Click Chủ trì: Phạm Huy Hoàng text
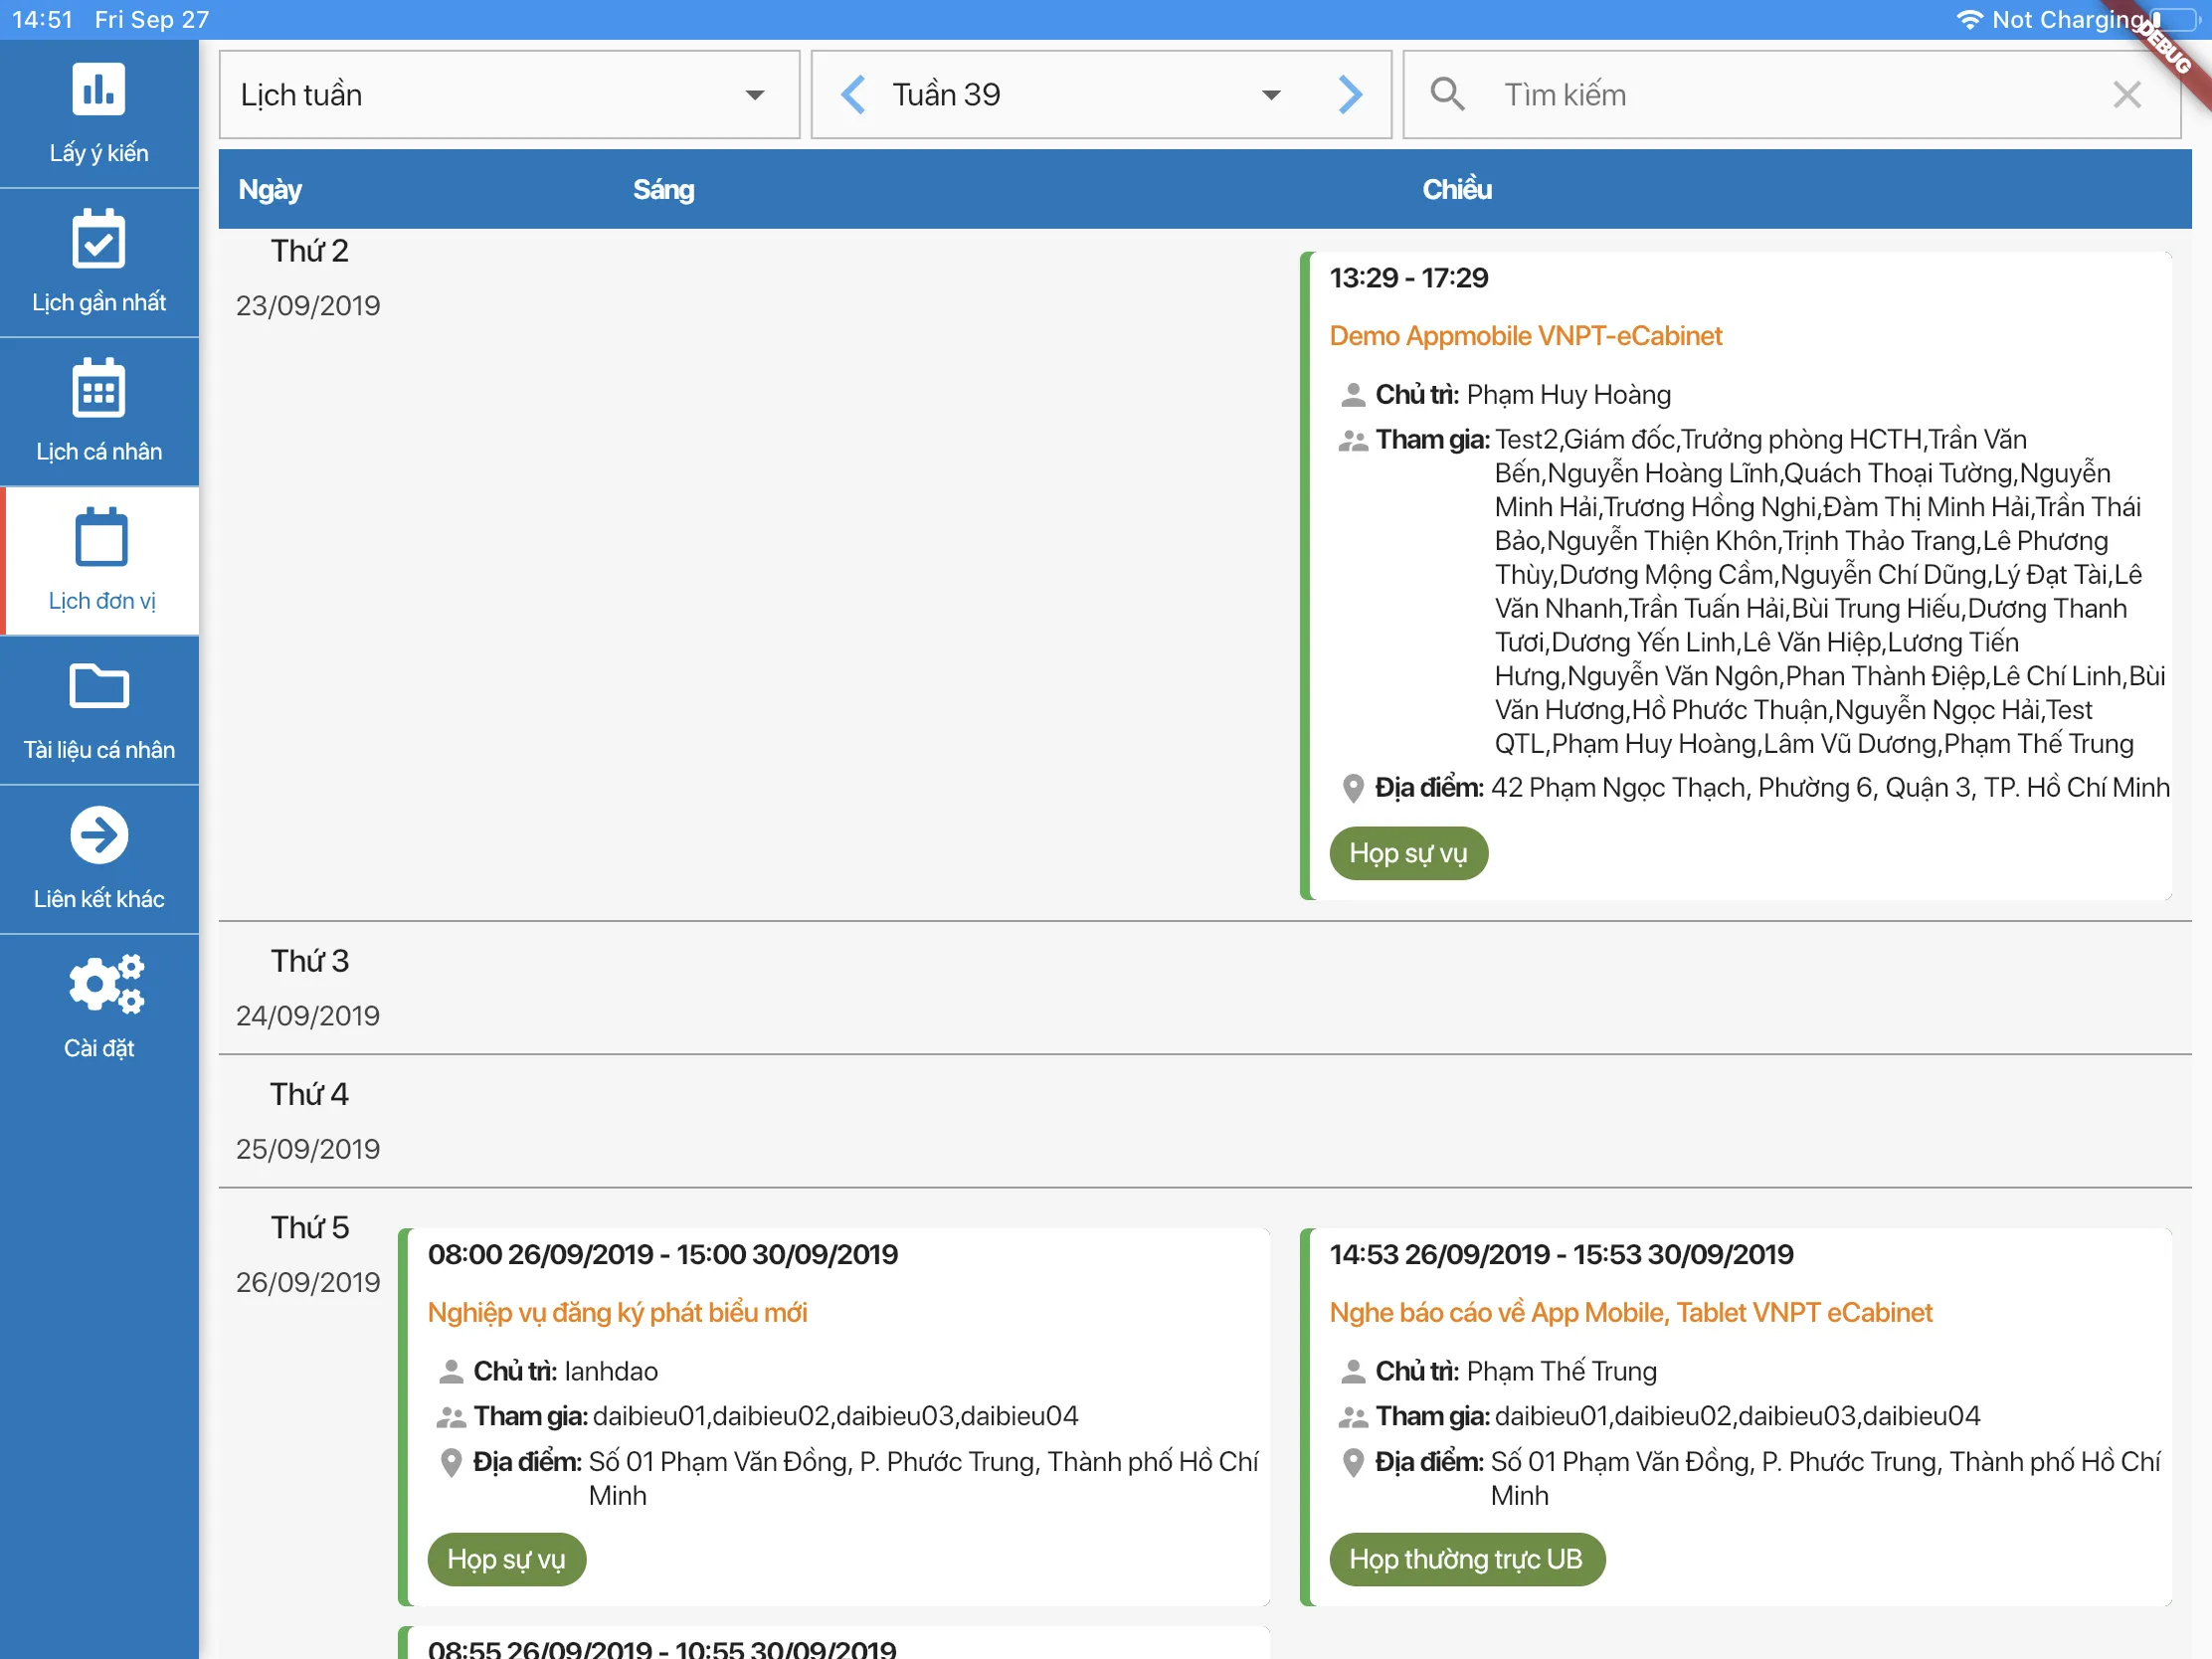This screenshot has height=1659, width=2212. point(1523,395)
